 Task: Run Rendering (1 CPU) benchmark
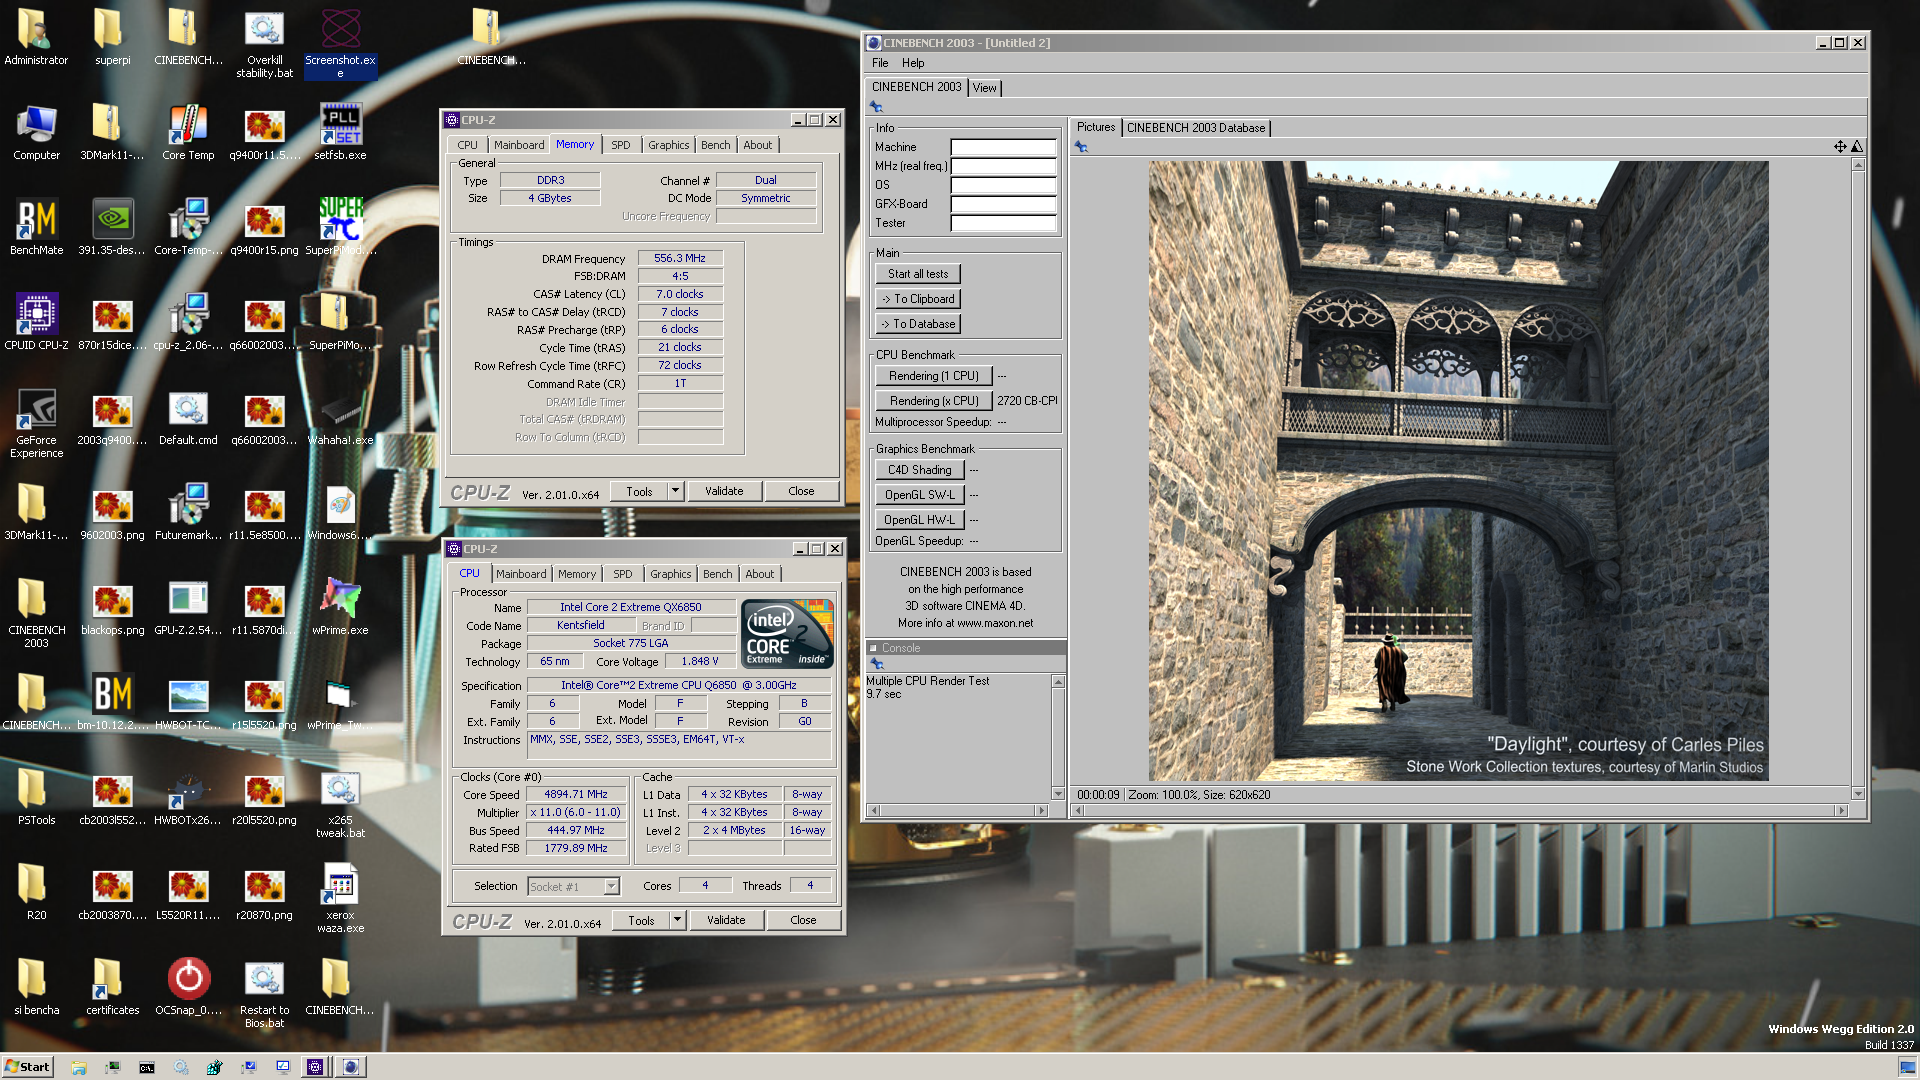[934, 376]
